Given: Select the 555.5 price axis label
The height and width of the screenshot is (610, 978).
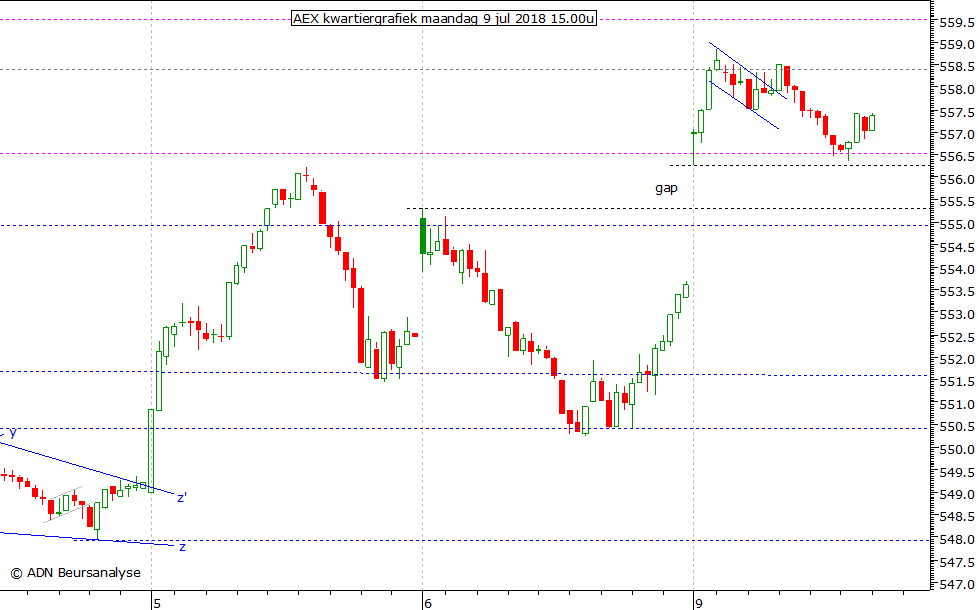Looking at the screenshot, I should (957, 202).
